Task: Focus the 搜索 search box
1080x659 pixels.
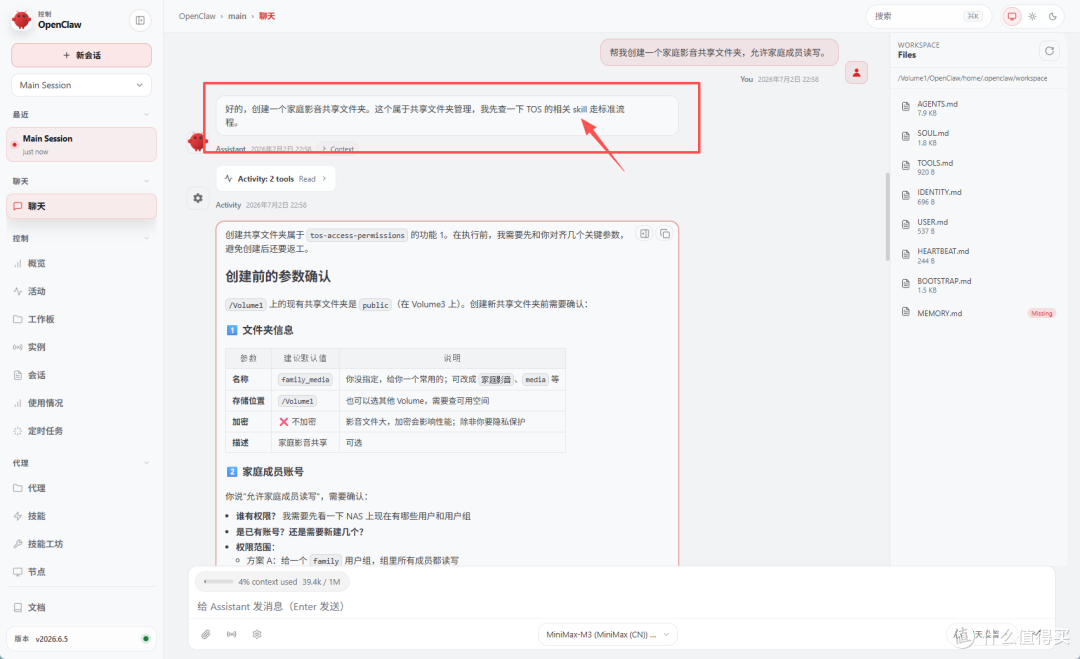Action: (928, 17)
